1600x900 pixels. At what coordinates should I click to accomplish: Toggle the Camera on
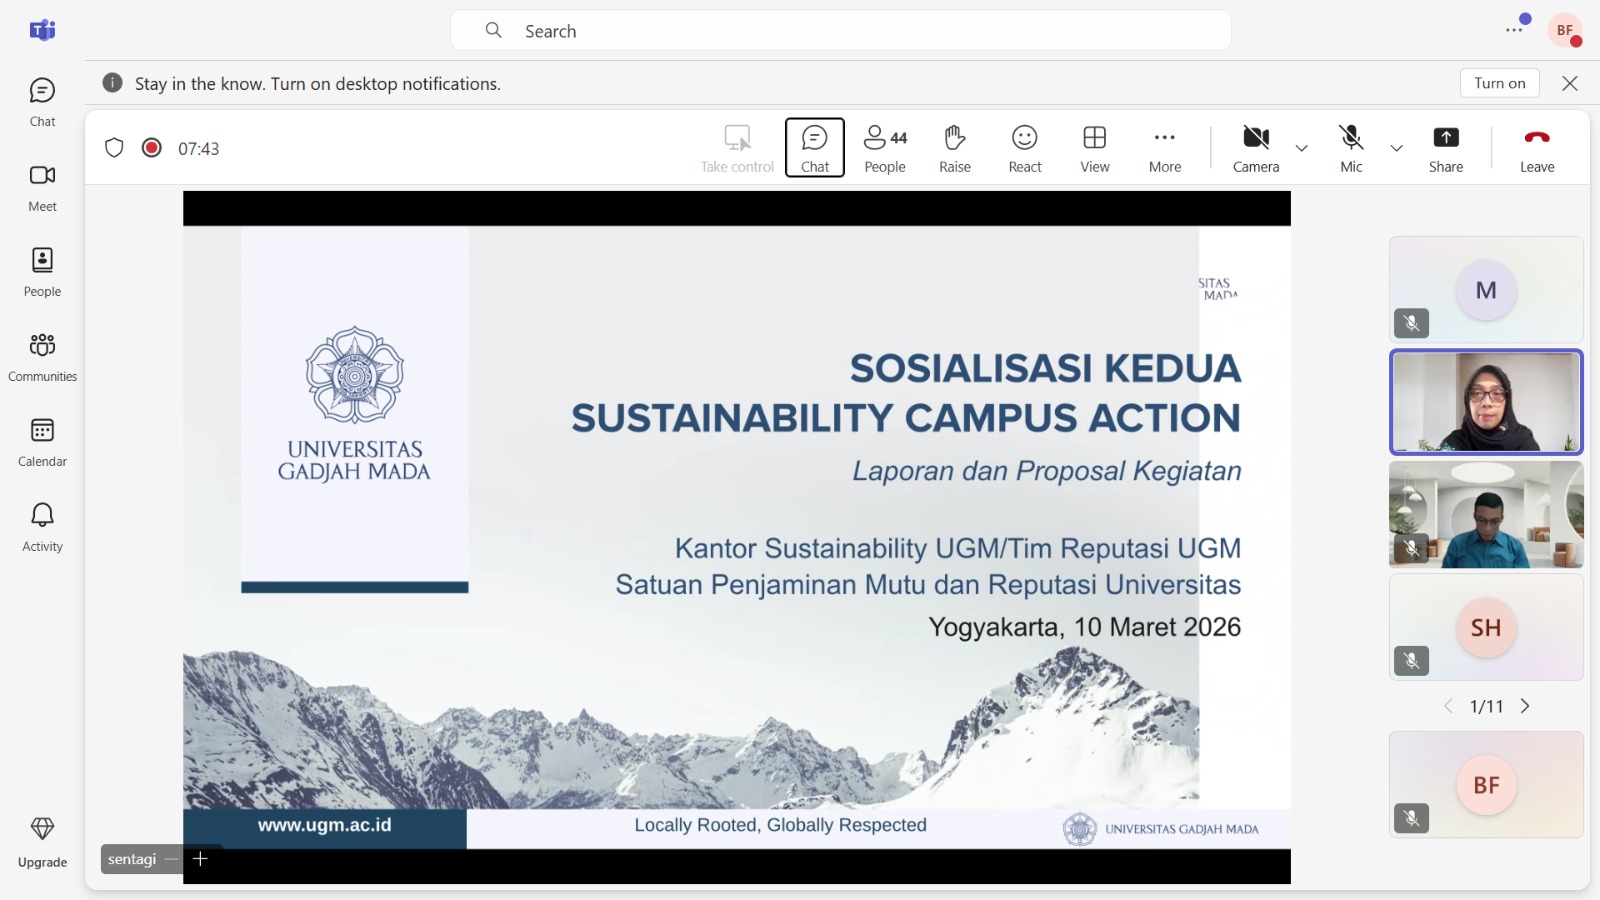click(x=1256, y=148)
